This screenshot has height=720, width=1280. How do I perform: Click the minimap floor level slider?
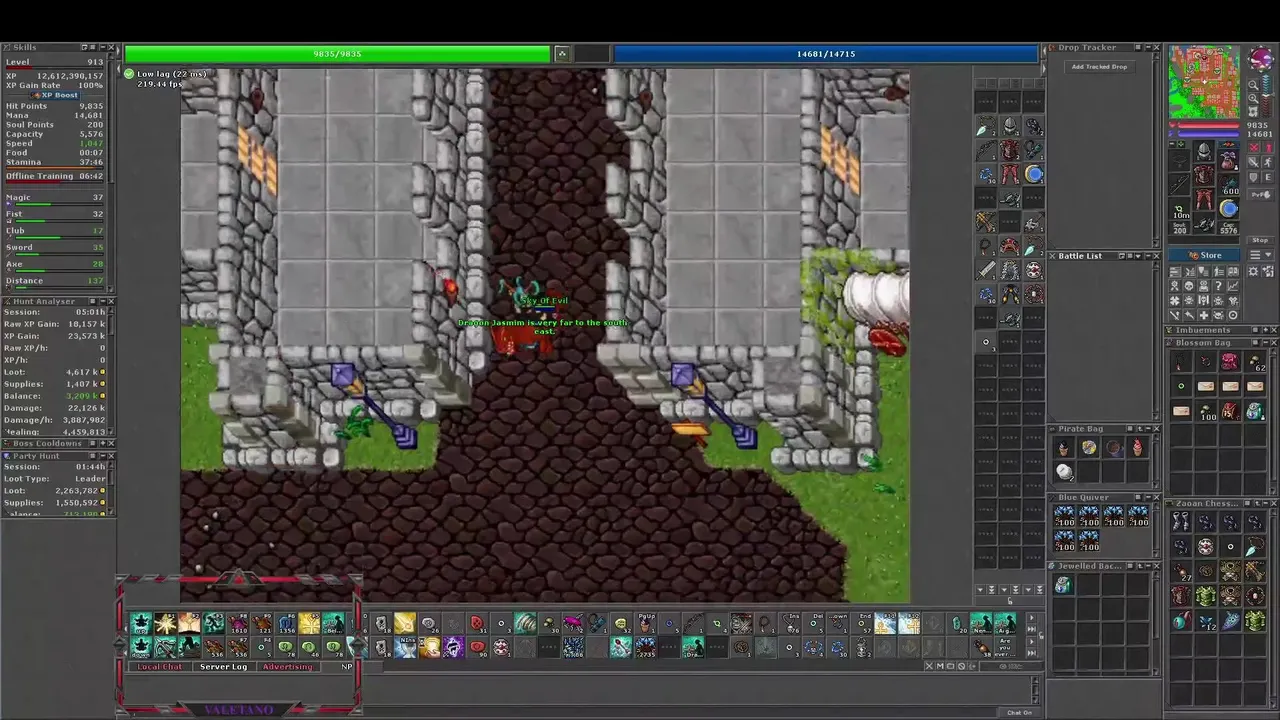[x=1267, y=96]
